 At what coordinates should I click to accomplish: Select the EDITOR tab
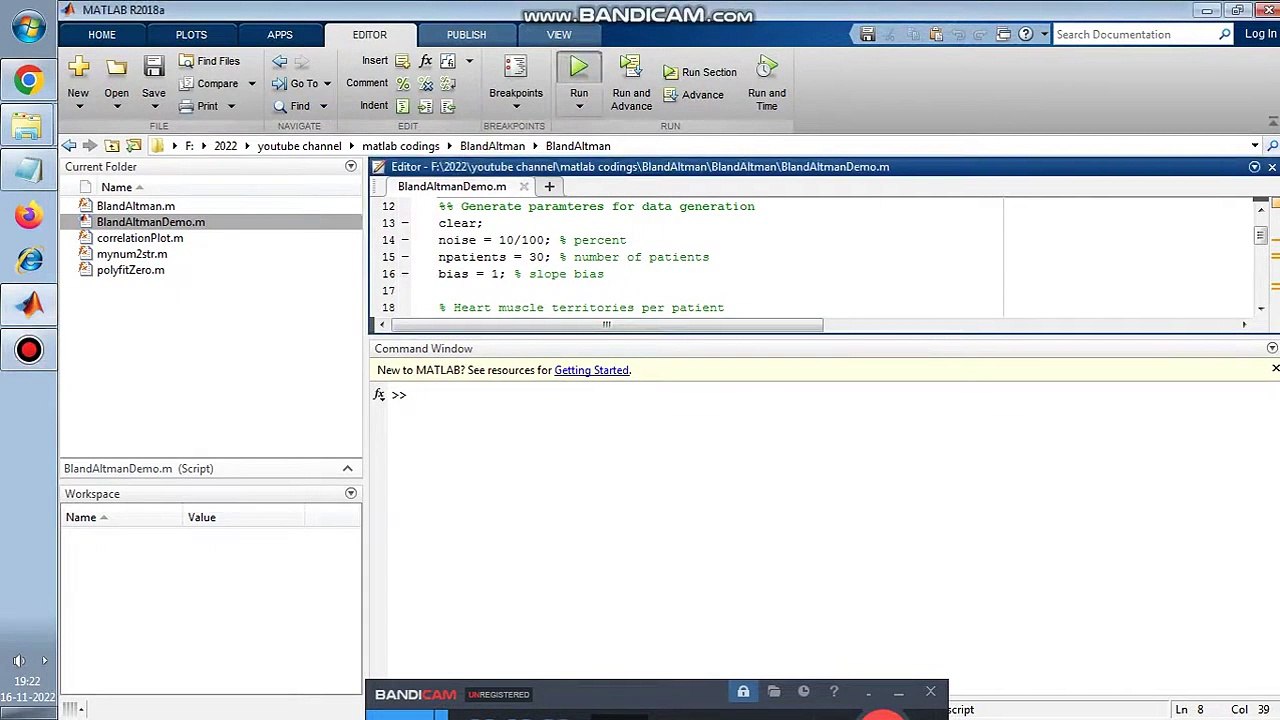tap(370, 35)
